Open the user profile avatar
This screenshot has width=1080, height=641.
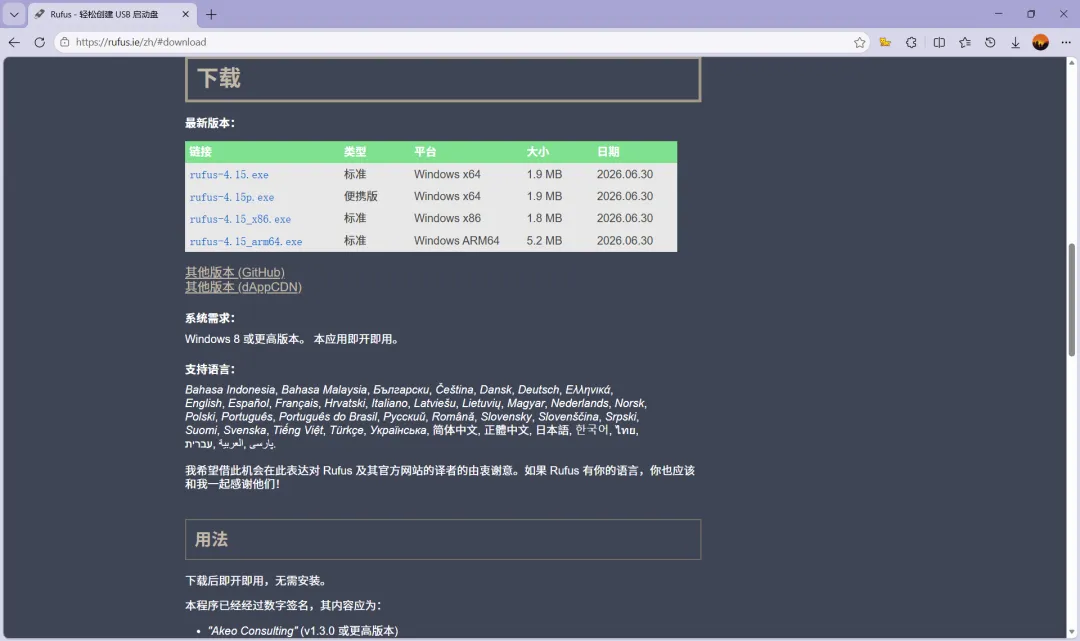(1040, 43)
